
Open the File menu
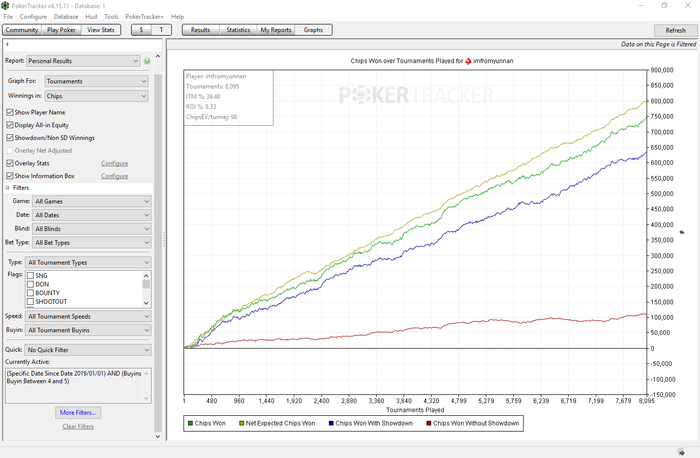[x=8, y=17]
